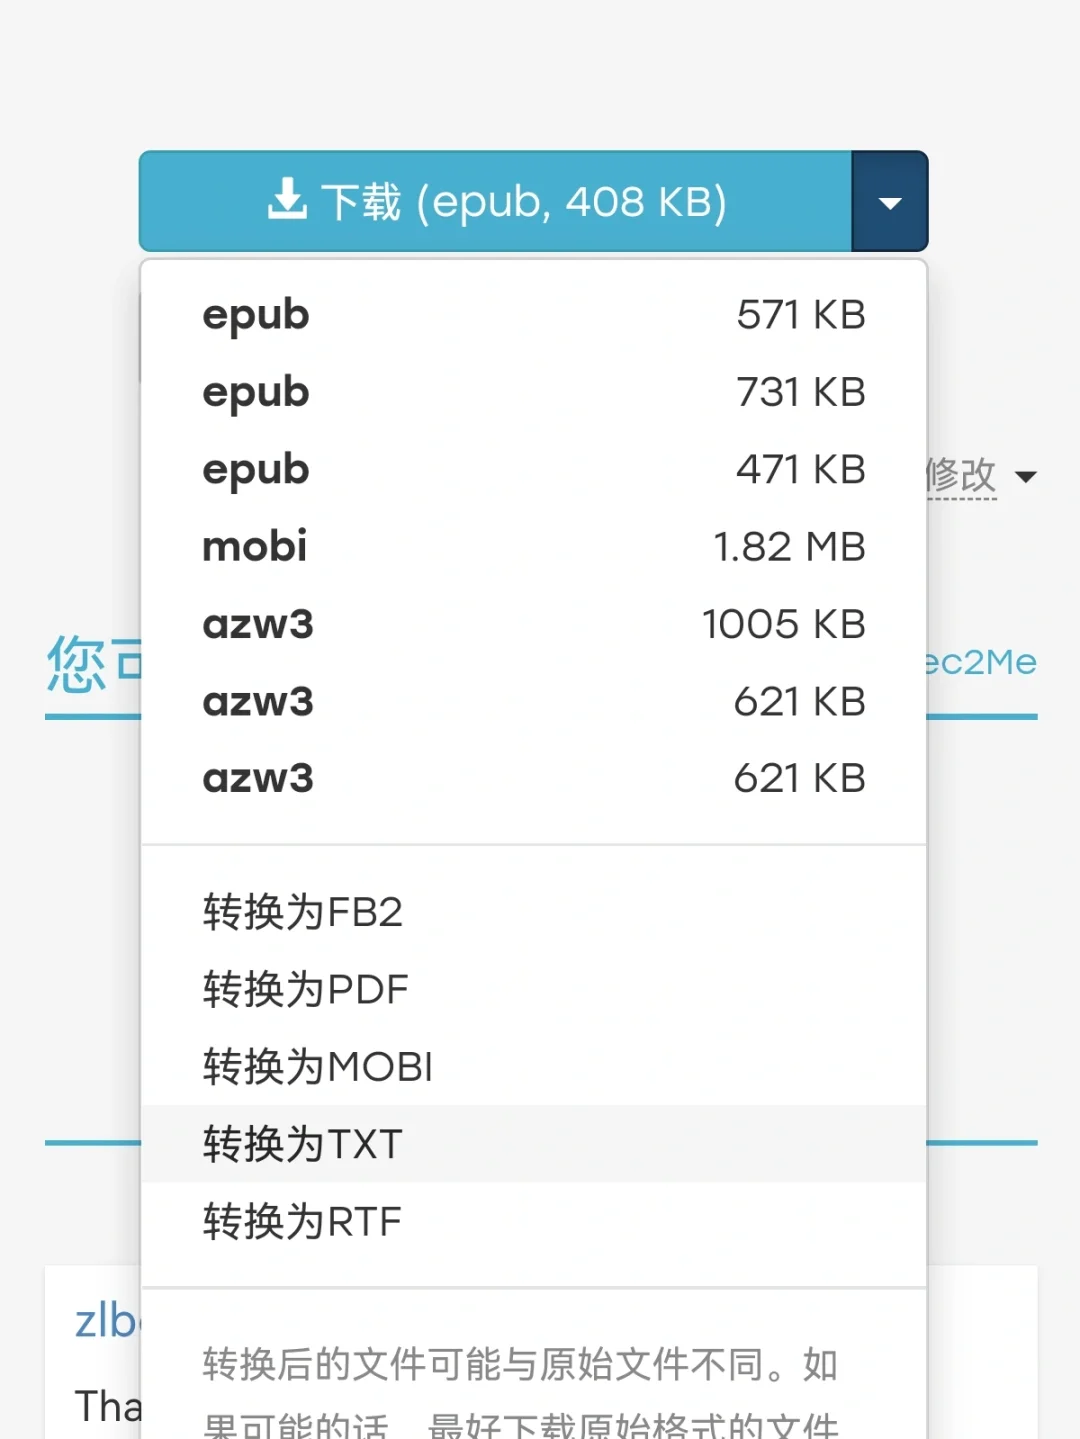Open the 修改 dropdown

961,475
